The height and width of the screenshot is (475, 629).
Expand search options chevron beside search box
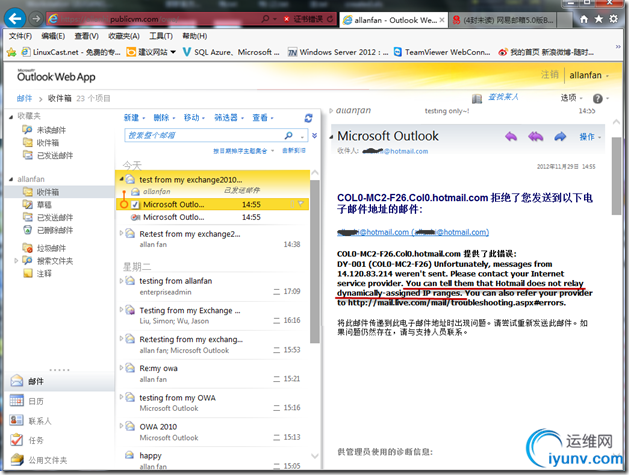(314, 136)
